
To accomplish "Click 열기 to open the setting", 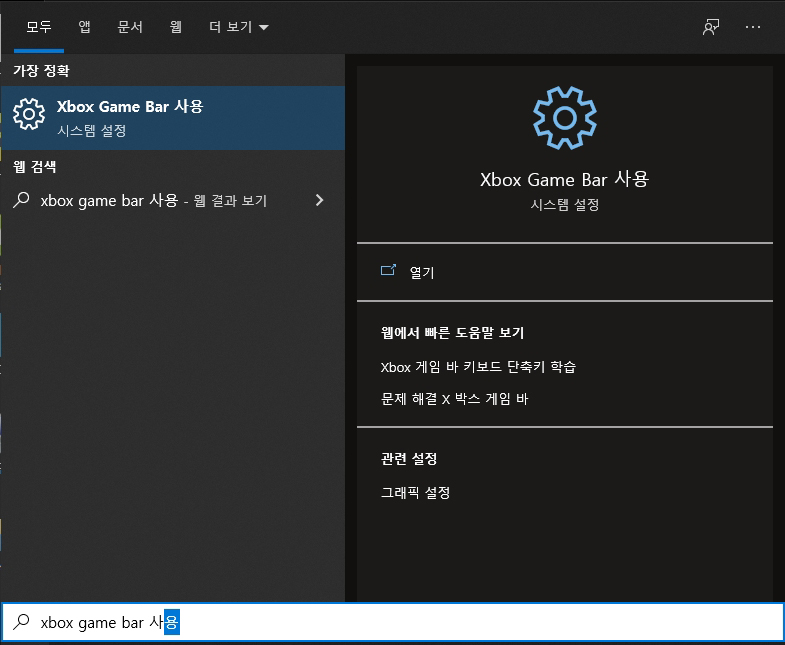I will [422, 272].
